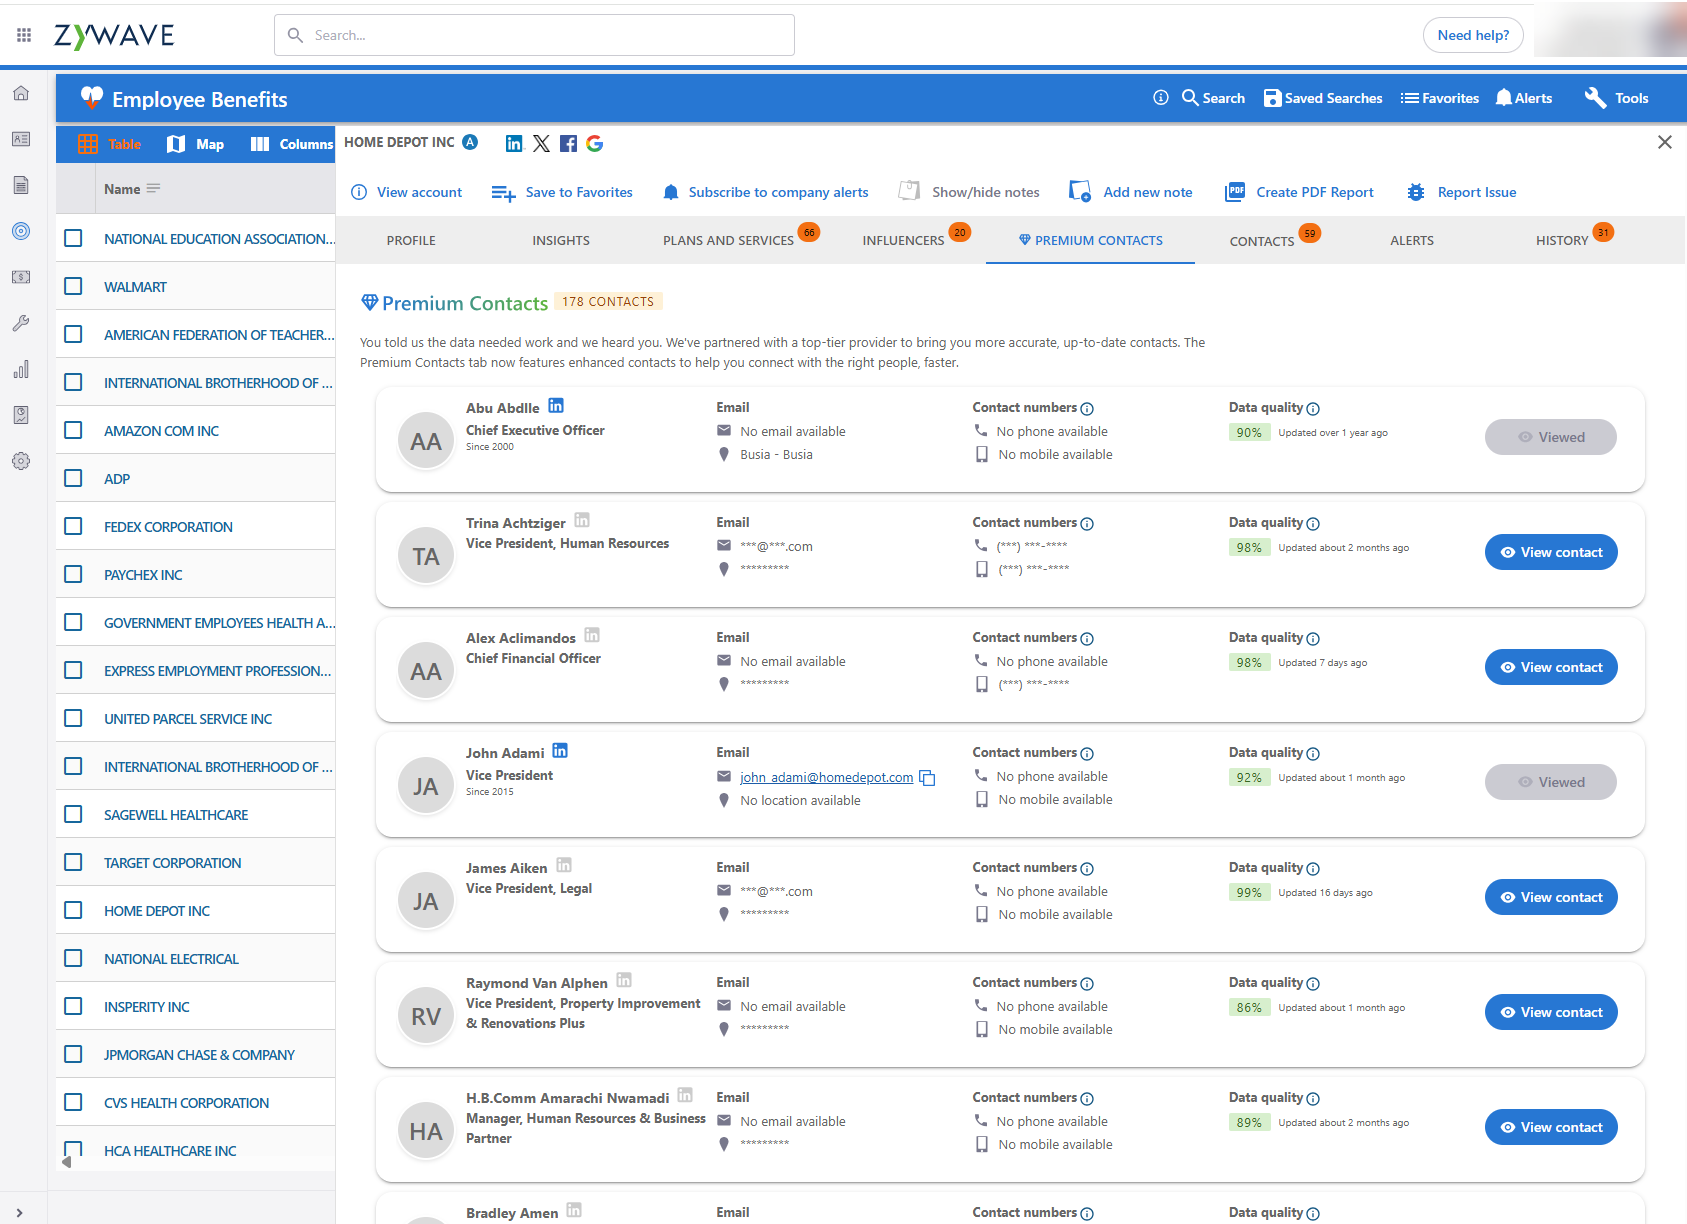Open the wrench tools icon in left sidebar
The height and width of the screenshot is (1224, 1687).
[x=21, y=323]
